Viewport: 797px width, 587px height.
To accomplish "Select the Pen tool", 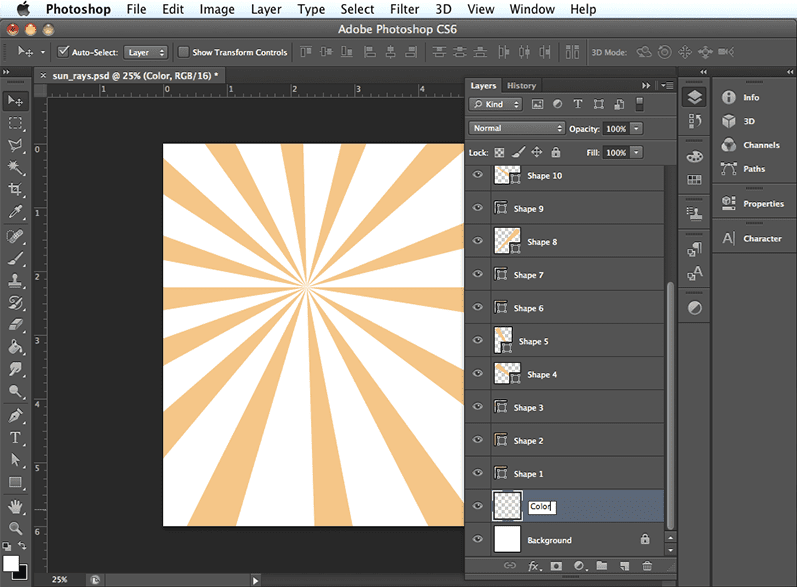I will click(x=15, y=416).
